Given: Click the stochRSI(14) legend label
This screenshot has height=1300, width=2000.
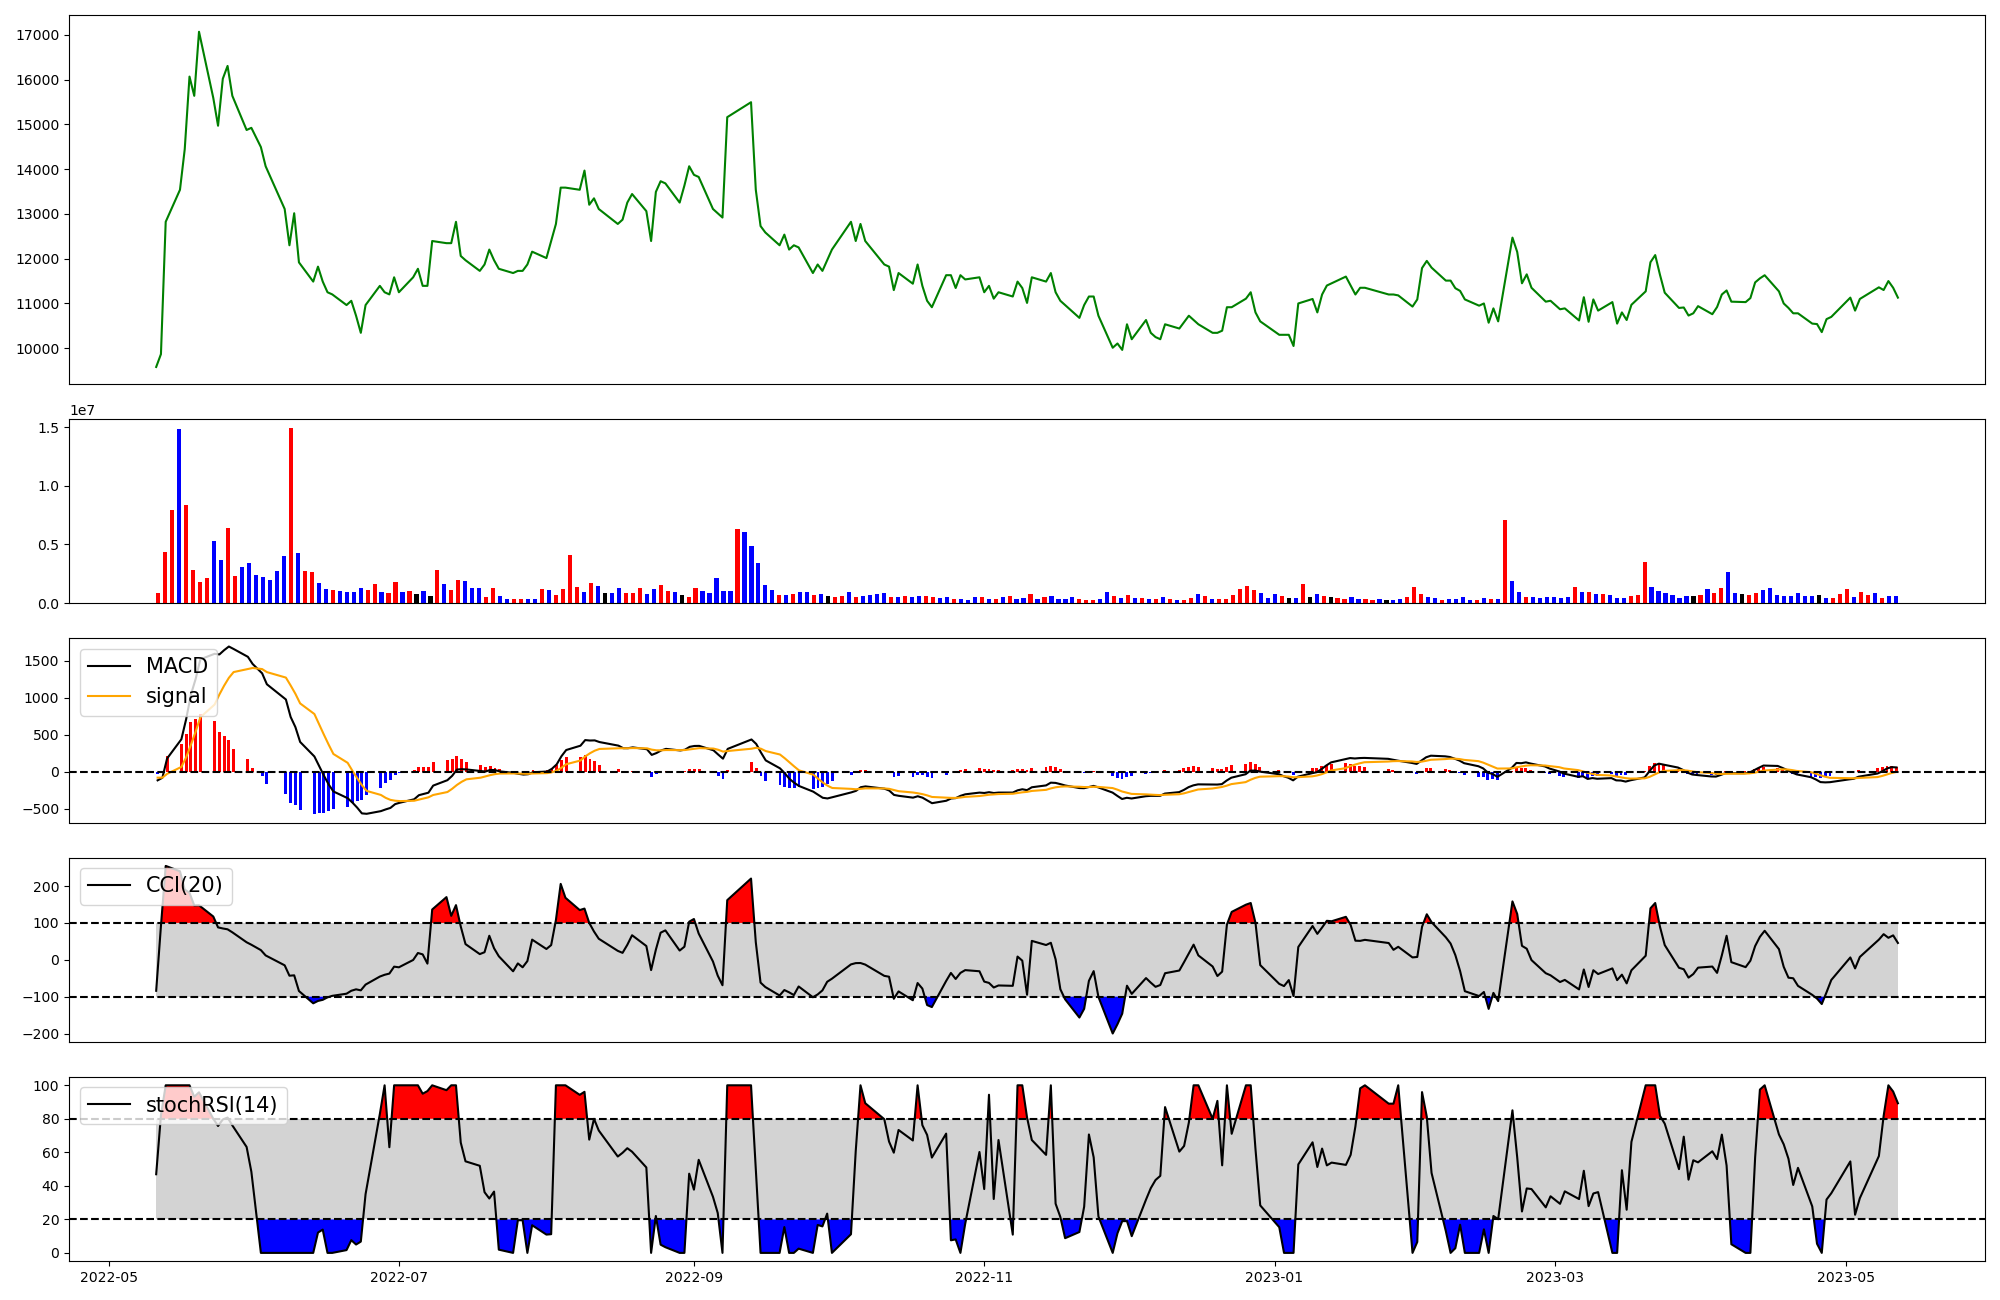Looking at the screenshot, I should 211,1104.
